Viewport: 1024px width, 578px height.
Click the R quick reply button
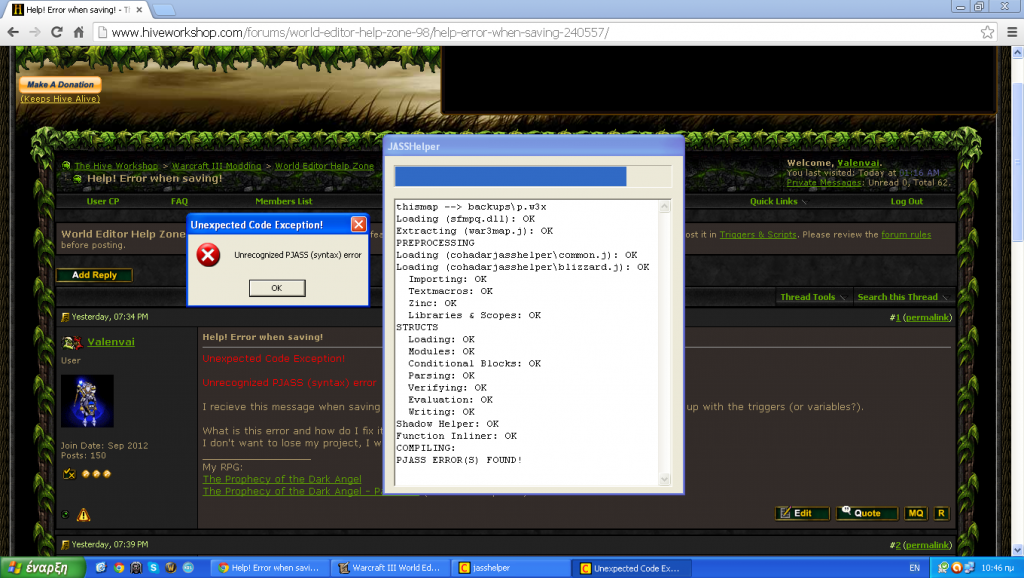click(941, 513)
